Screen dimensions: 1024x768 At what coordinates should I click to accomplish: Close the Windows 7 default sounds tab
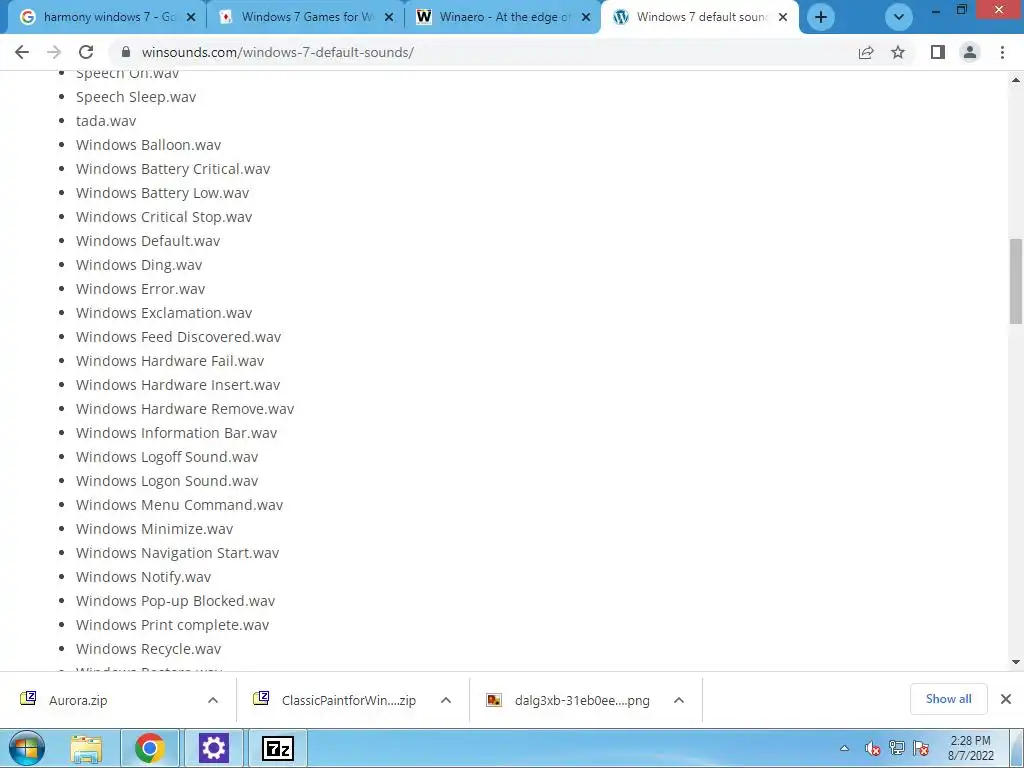[x=783, y=18]
